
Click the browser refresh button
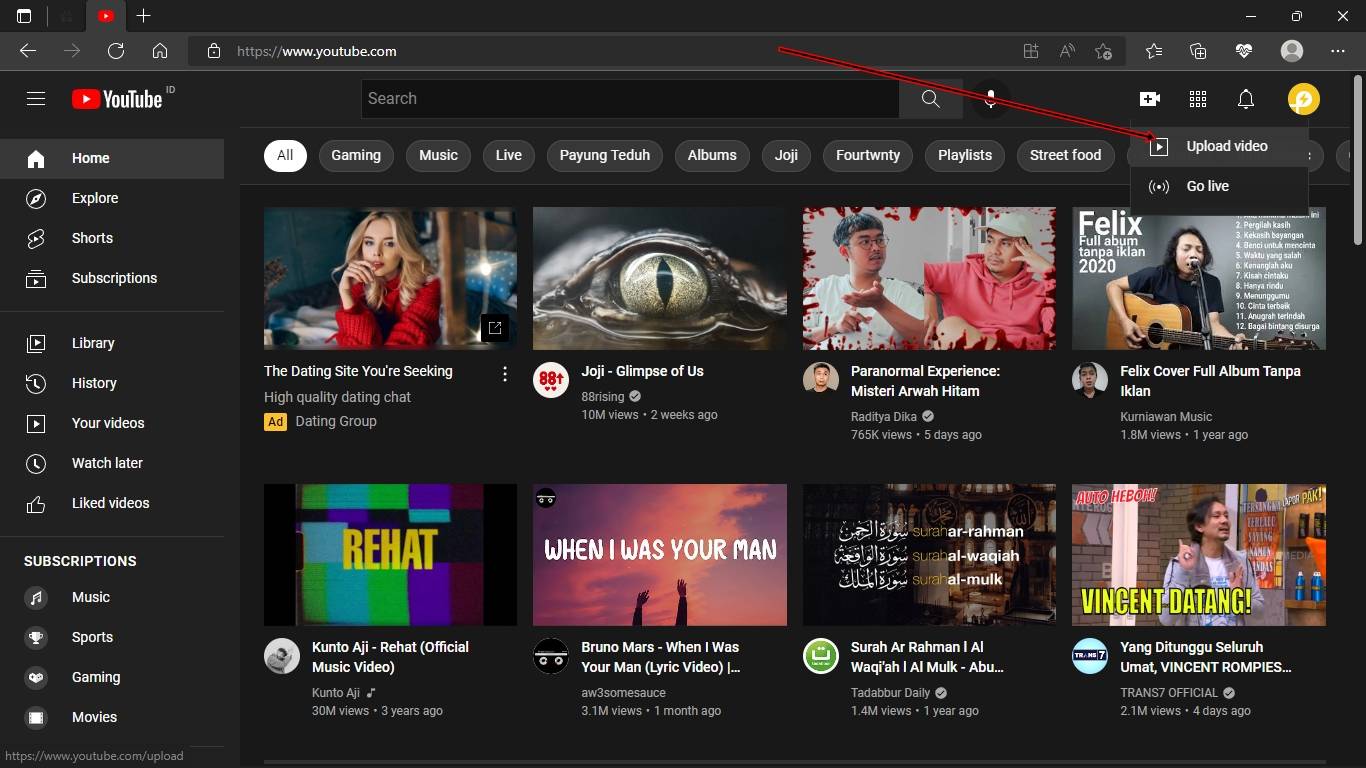click(116, 51)
